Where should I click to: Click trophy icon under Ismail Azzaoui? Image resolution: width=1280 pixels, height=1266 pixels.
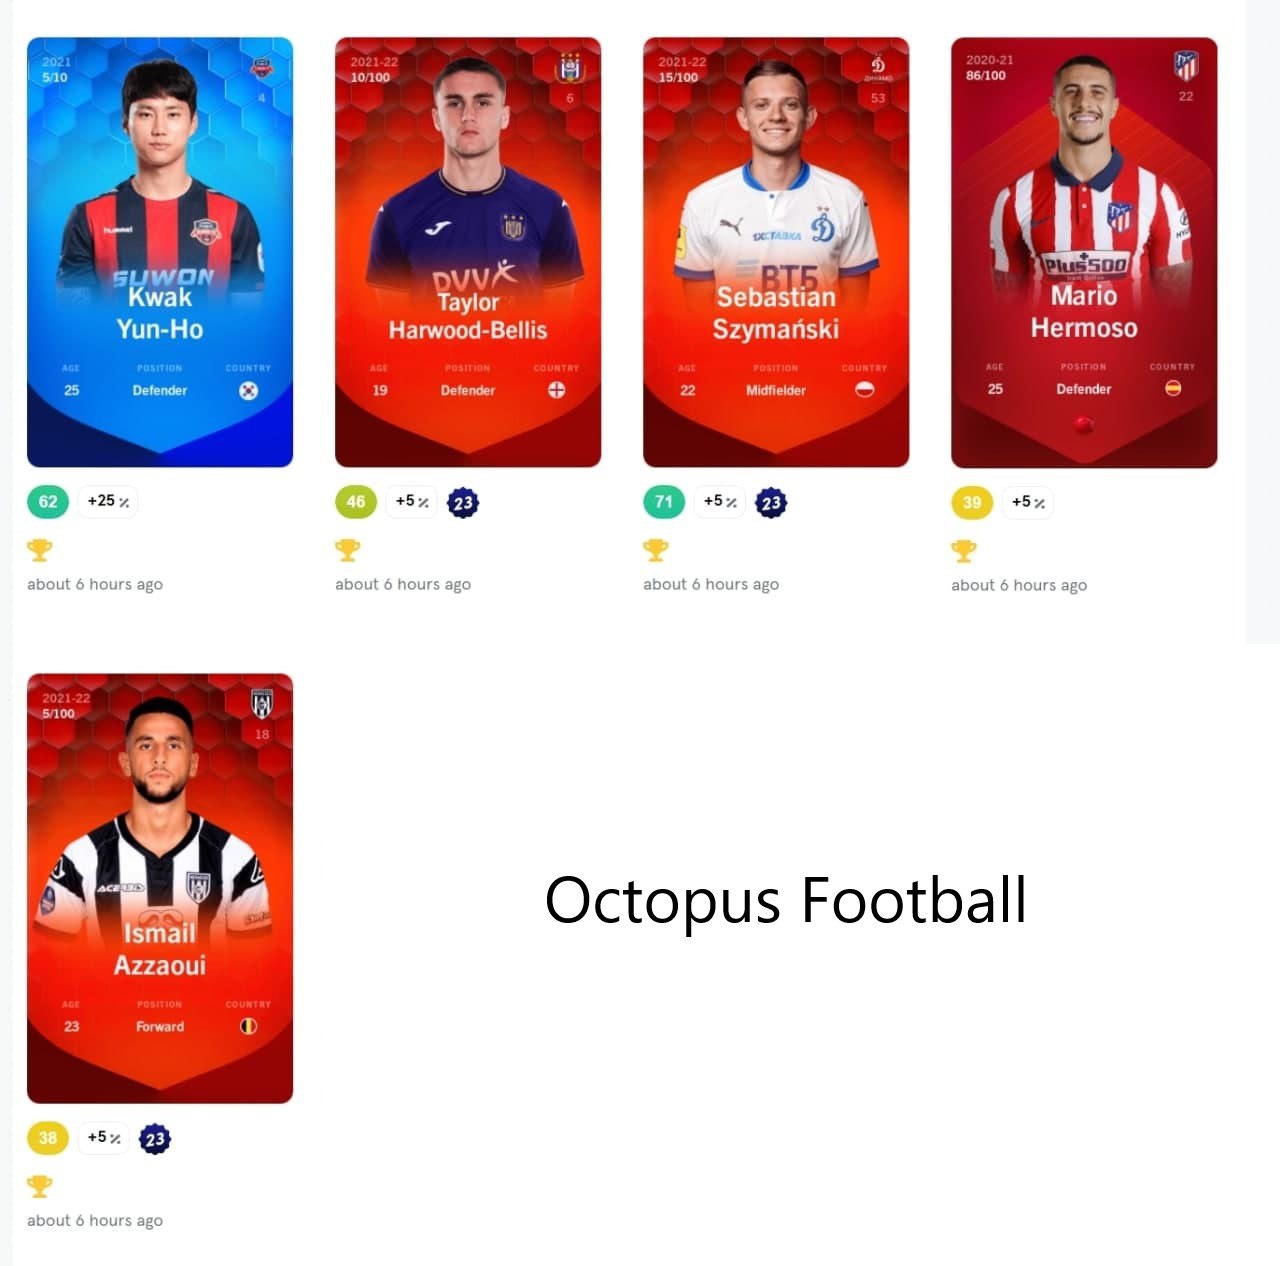coord(40,1186)
